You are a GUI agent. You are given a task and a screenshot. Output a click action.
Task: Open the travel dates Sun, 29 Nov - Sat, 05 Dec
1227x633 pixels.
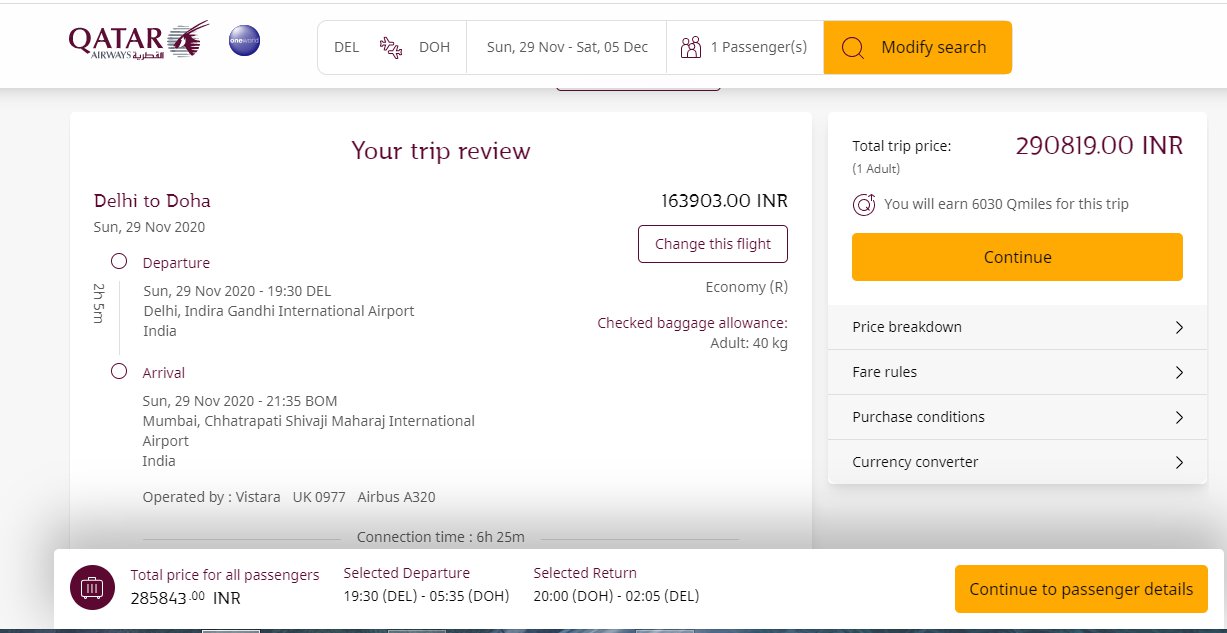point(567,47)
